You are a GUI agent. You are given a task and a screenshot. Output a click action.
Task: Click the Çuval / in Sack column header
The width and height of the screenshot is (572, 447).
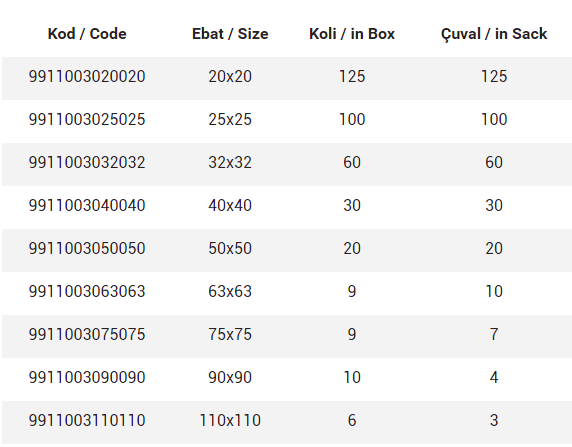(x=494, y=35)
